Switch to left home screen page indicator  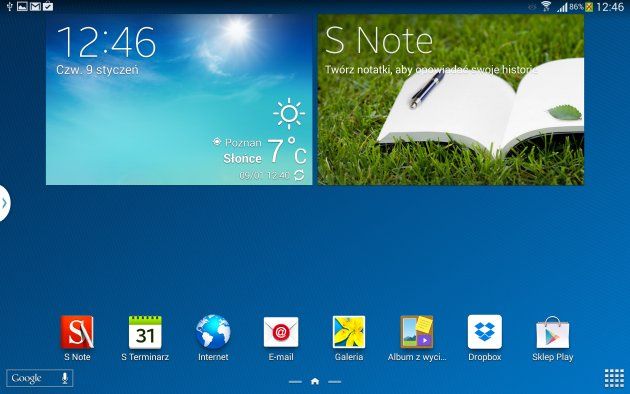click(295, 382)
